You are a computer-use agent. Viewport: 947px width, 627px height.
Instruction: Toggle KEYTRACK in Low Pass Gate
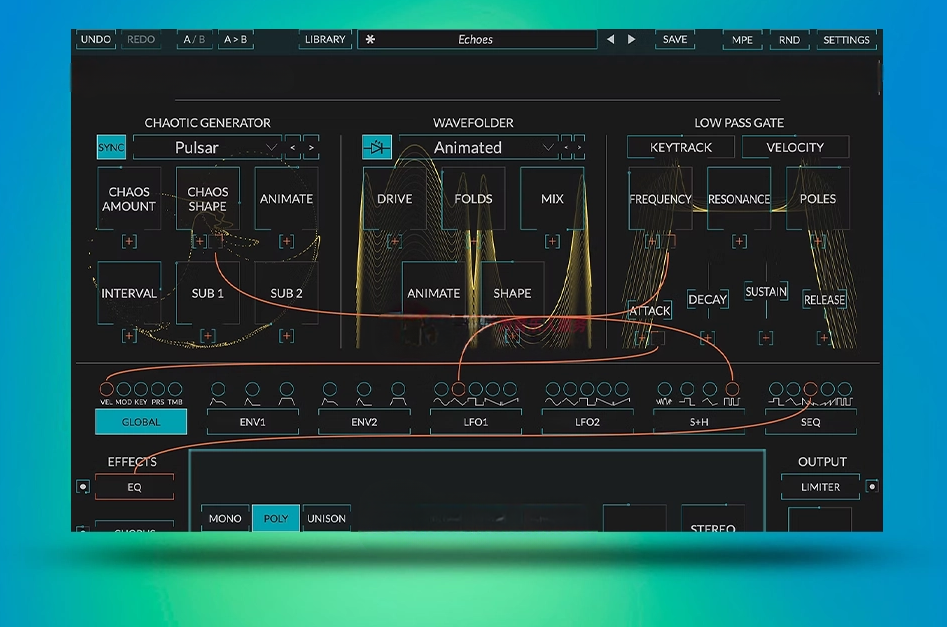click(681, 147)
